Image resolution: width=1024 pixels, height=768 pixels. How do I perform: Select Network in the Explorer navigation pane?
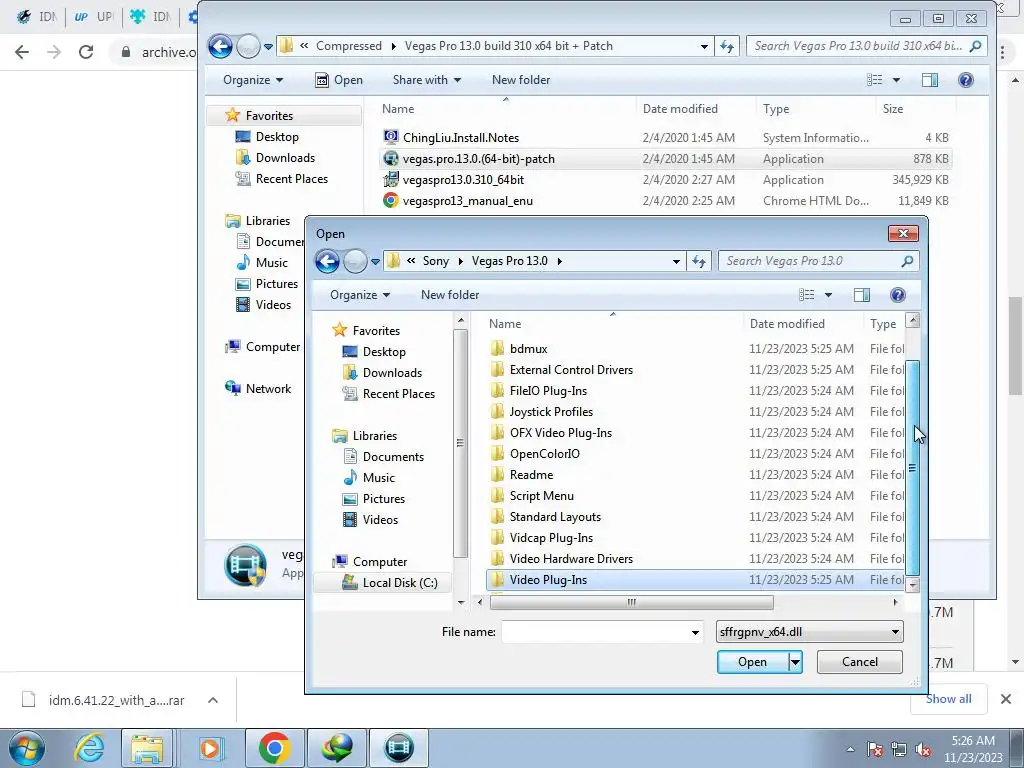(x=268, y=389)
